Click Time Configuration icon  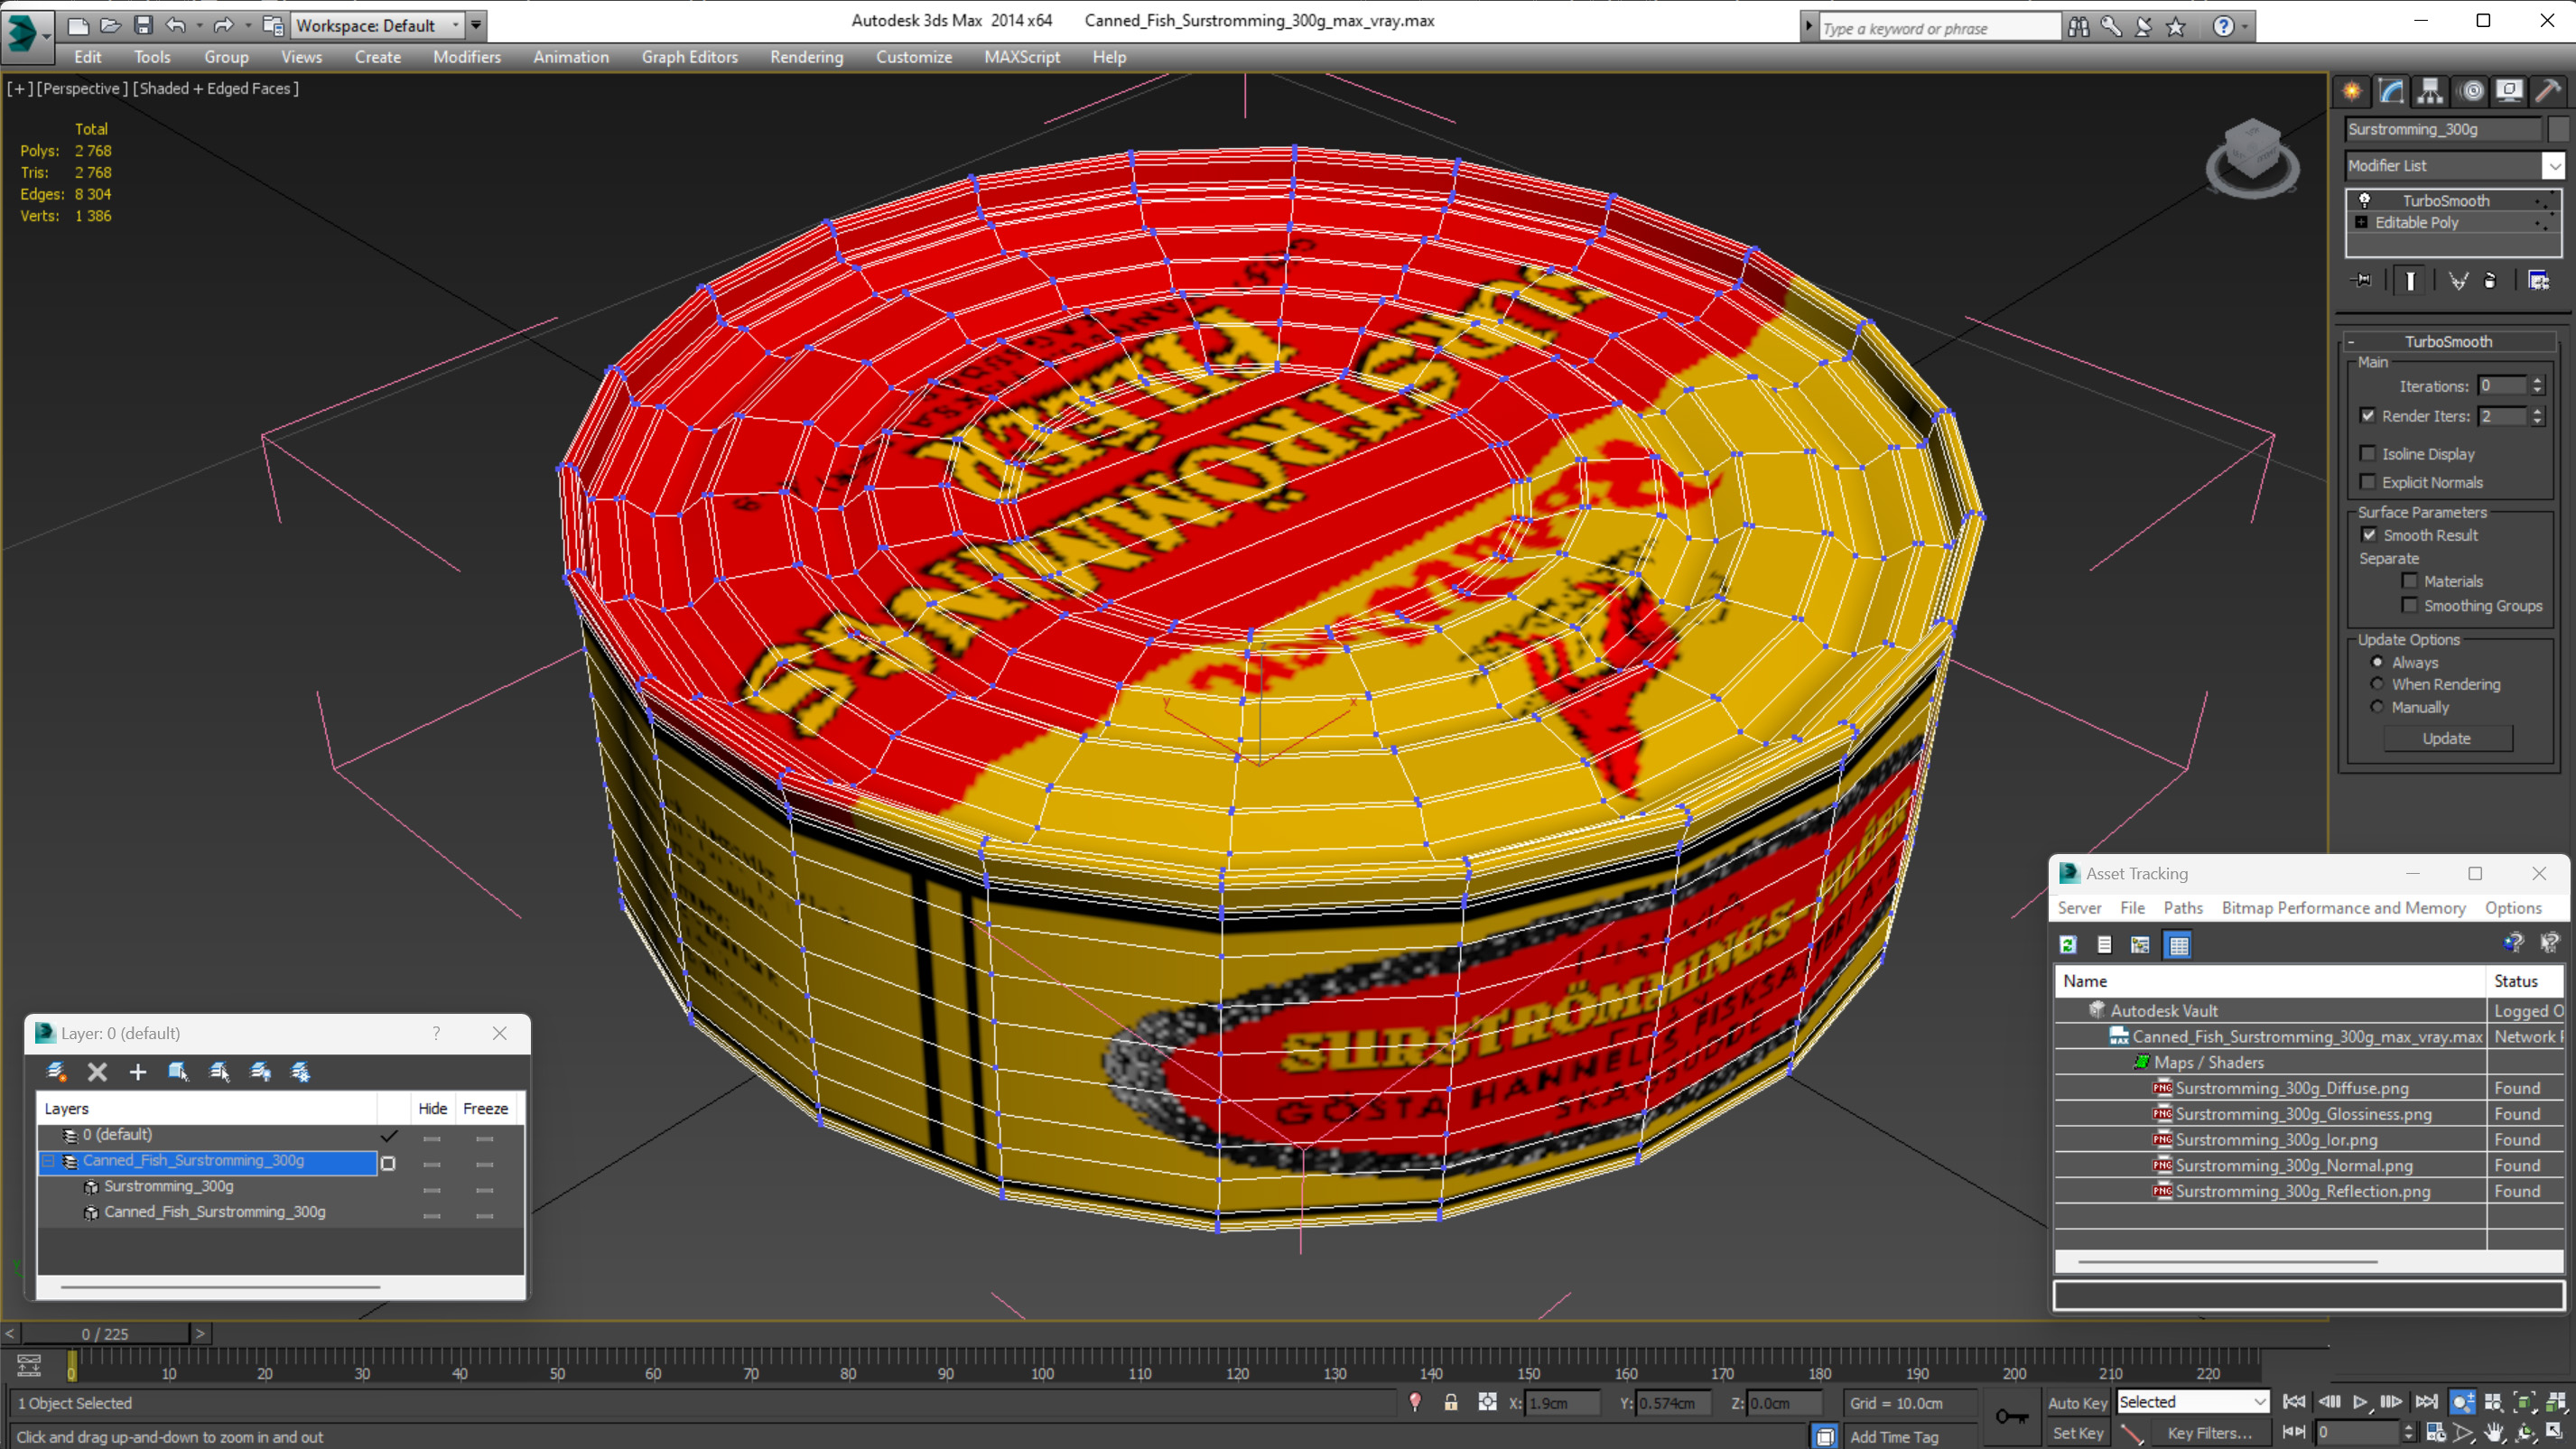pyautogui.click(x=2436, y=1432)
